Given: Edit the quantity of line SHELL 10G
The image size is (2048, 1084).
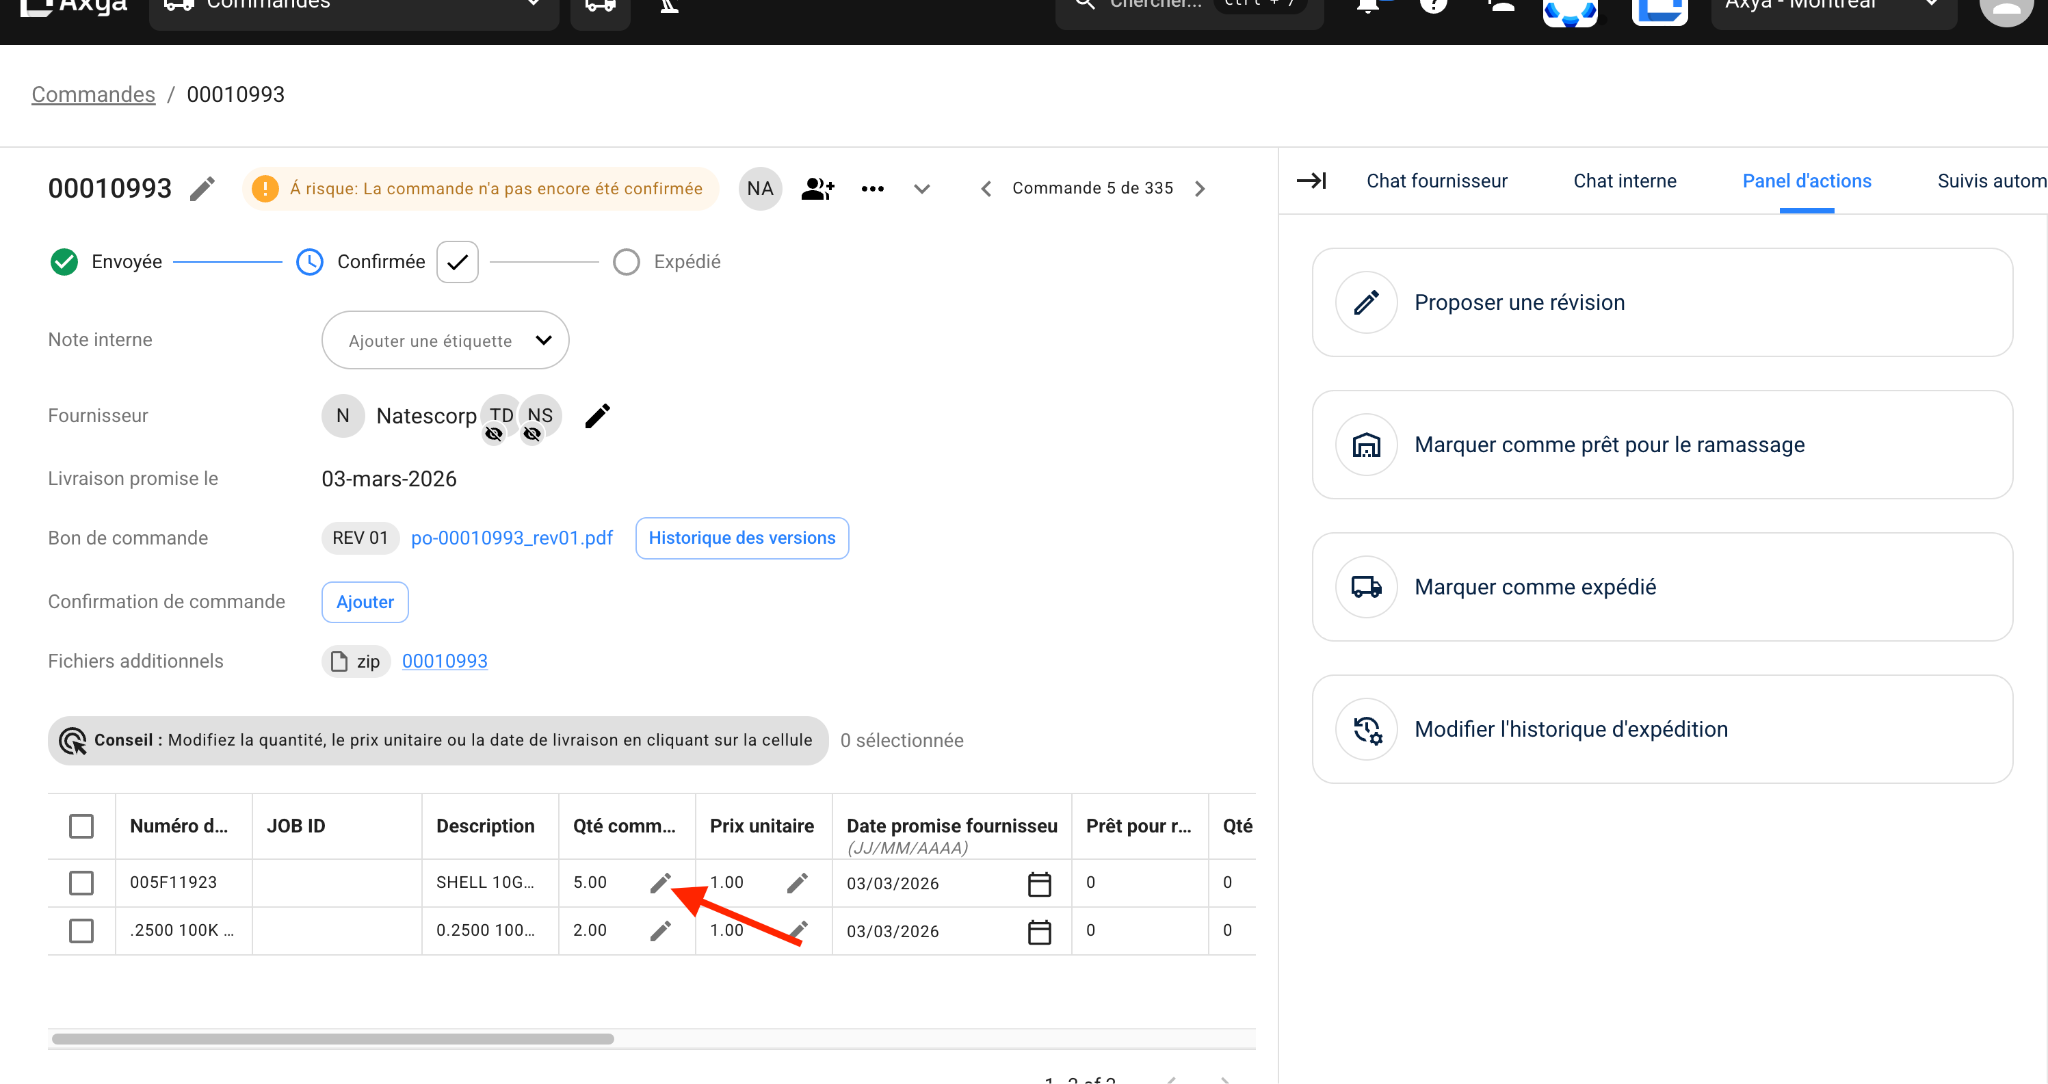Looking at the screenshot, I should (x=660, y=883).
